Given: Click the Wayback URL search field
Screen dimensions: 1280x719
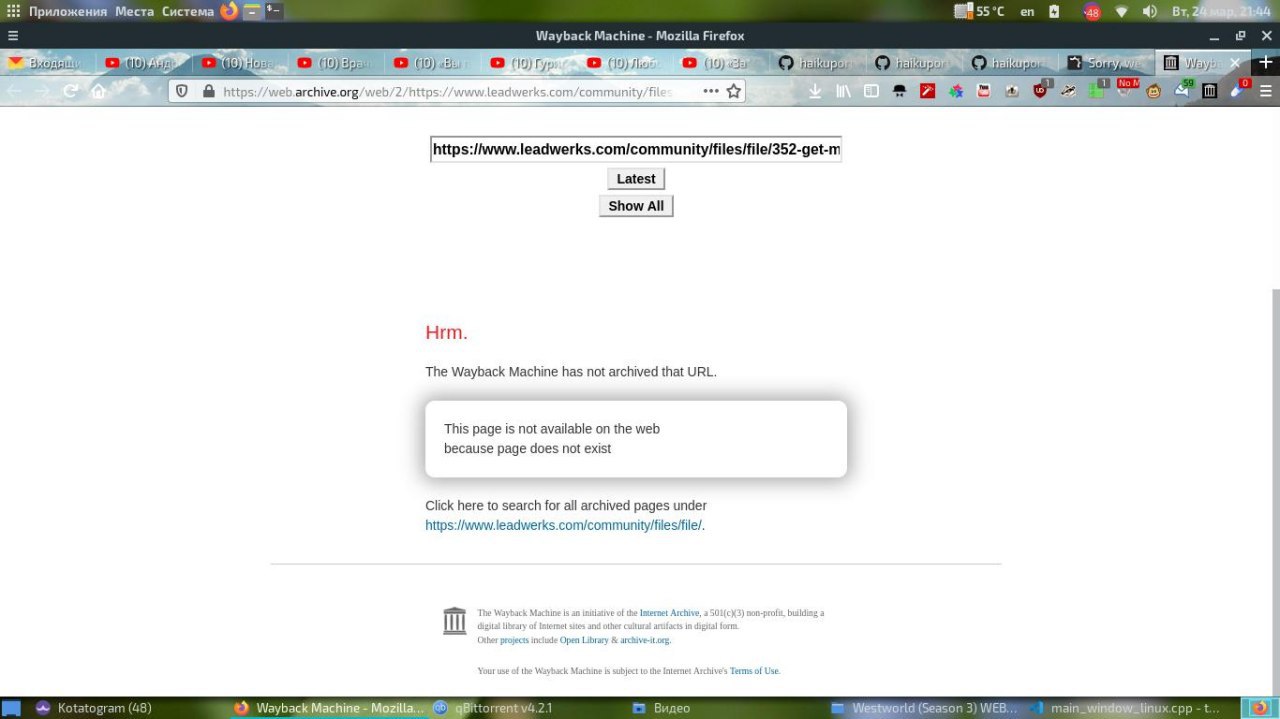Looking at the screenshot, I should [636, 149].
